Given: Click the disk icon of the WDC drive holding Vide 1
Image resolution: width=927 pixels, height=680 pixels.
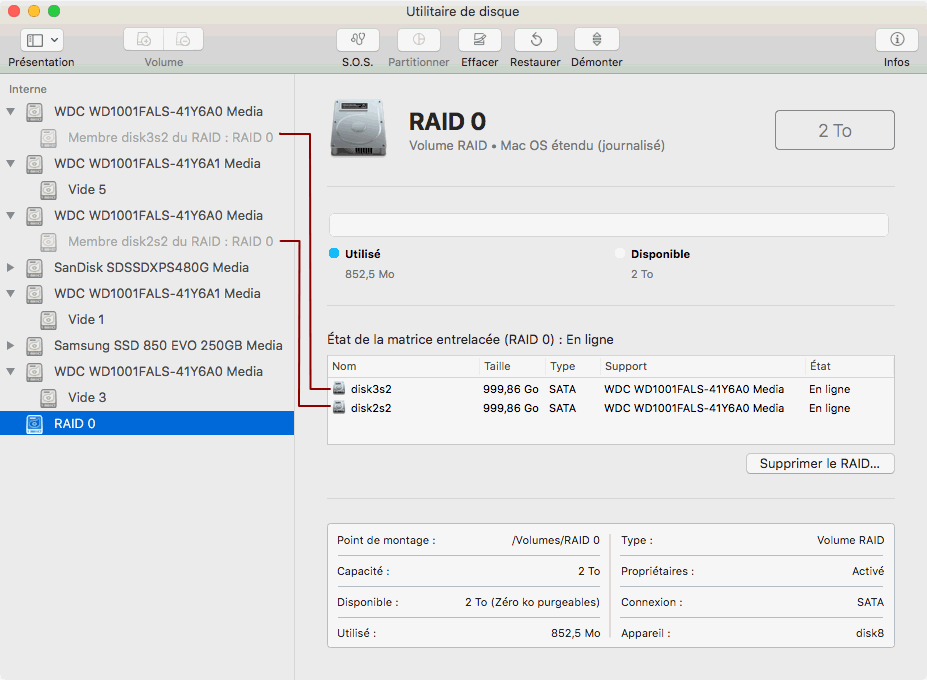Looking at the screenshot, I should point(34,294).
